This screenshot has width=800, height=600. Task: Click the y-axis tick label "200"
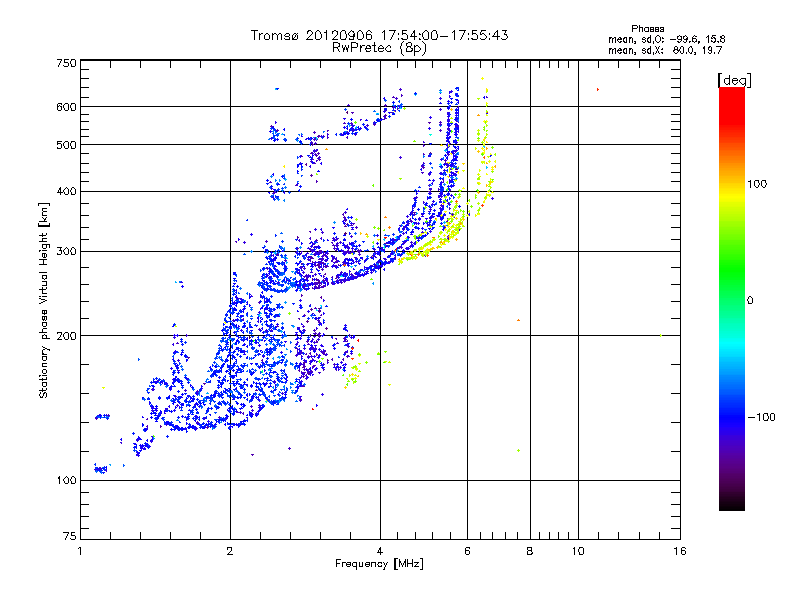(x=66, y=336)
